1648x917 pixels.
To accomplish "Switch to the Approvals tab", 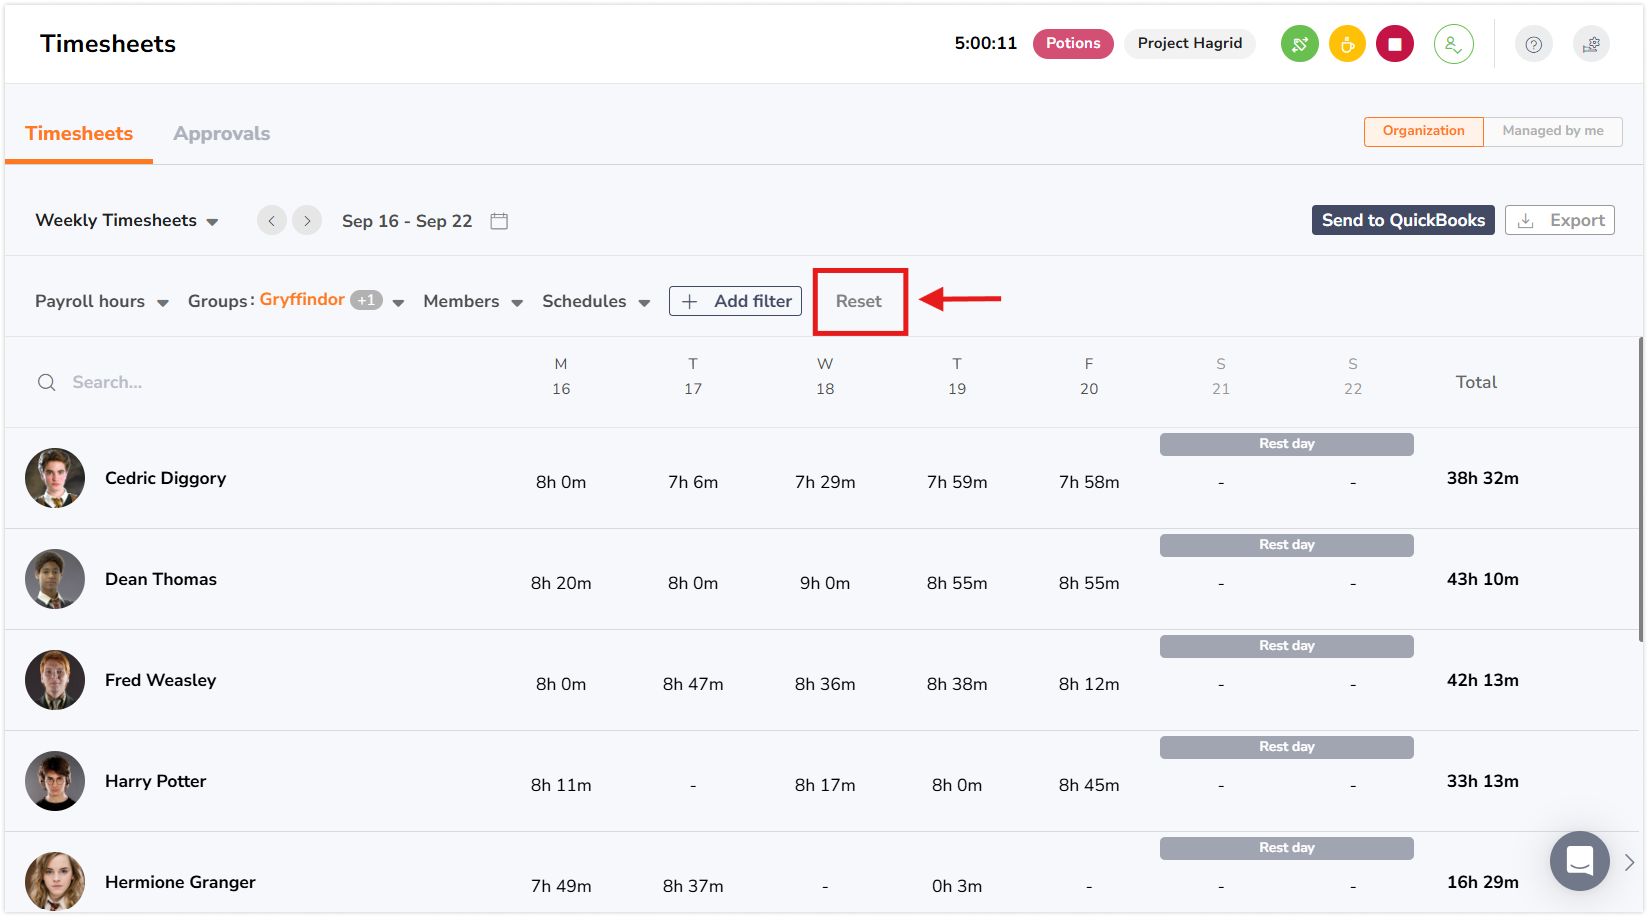I will 221,133.
